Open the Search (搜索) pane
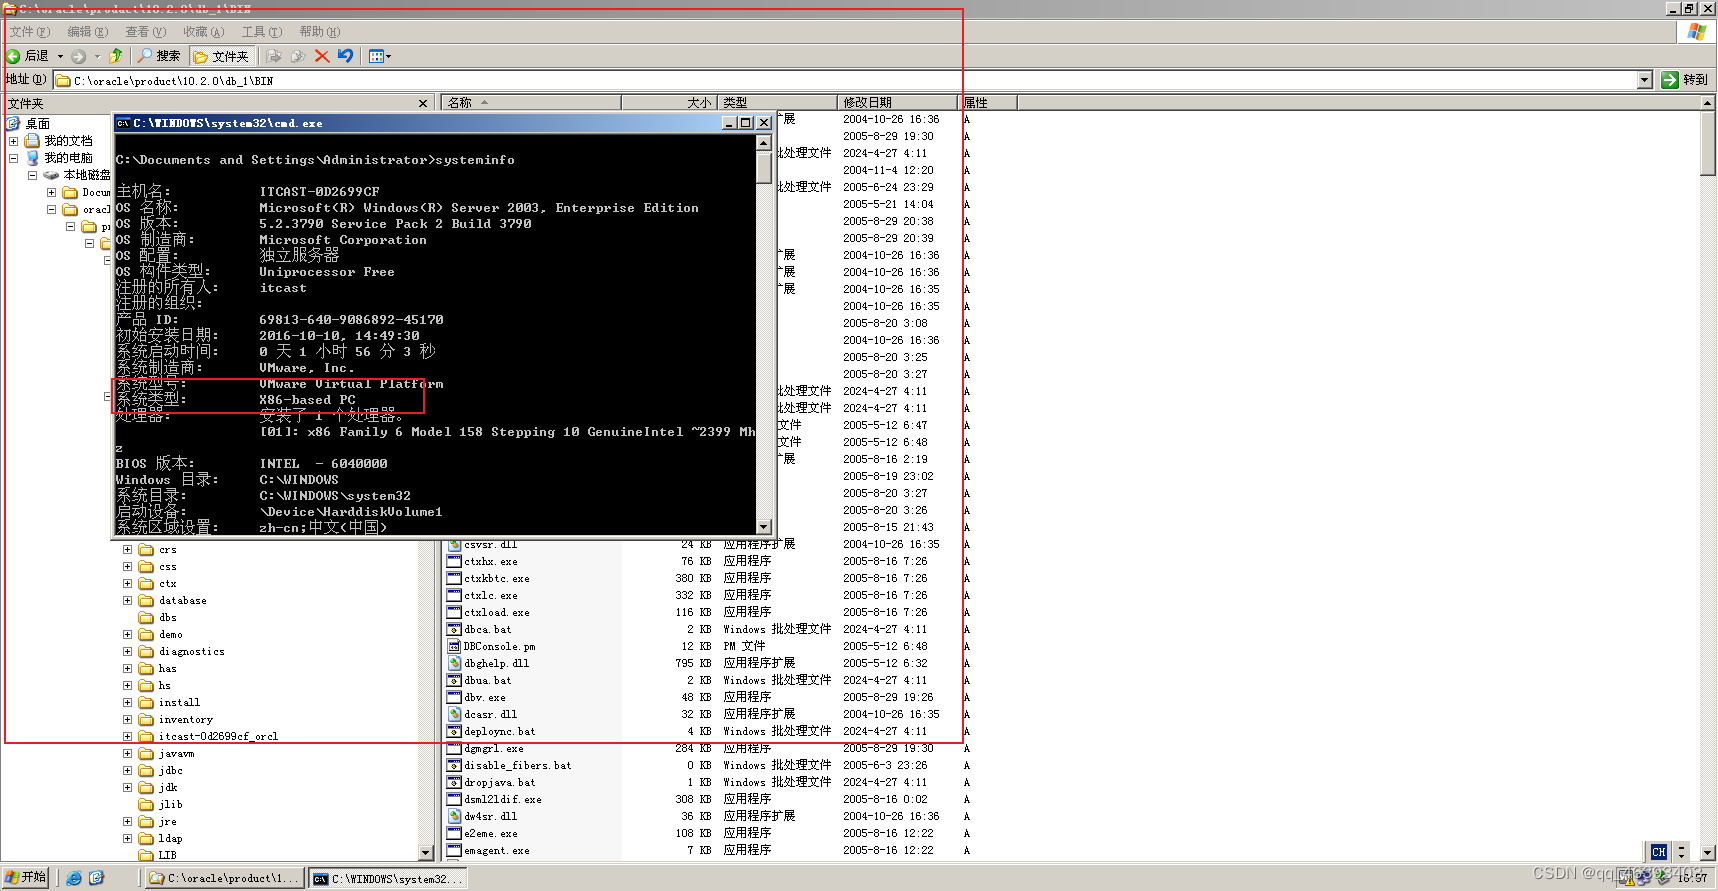Image resolution: width=1718 pixels, height=891 pixels. pyautogui.click(x=159, y=56)
